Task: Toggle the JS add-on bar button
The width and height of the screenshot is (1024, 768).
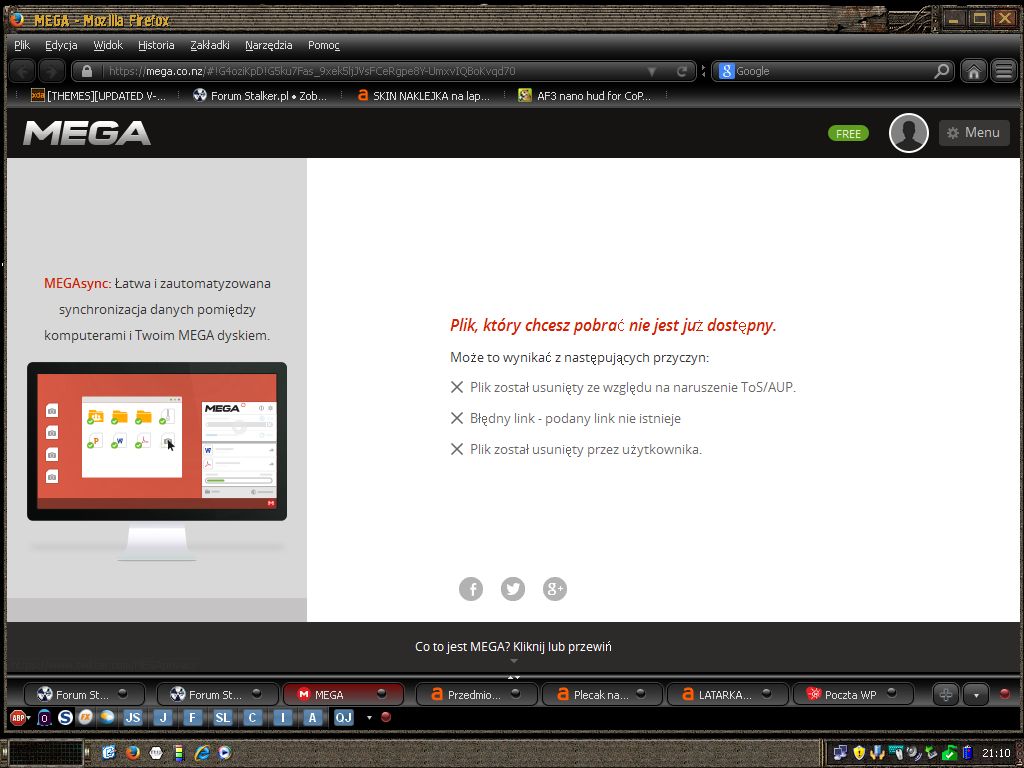Action: click(133, 718)
